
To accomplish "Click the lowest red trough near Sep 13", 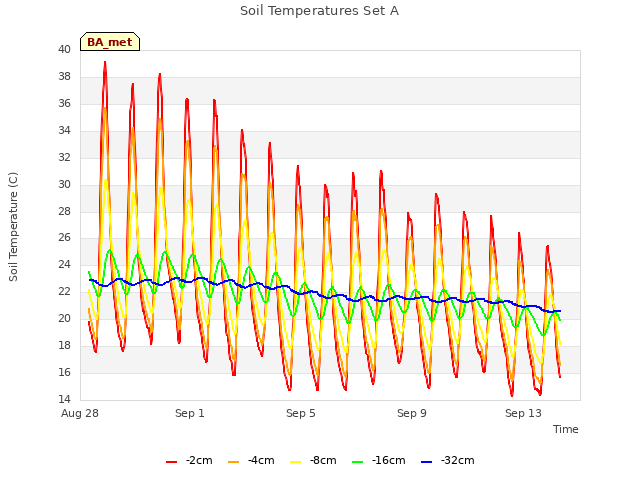I will 512,395.
